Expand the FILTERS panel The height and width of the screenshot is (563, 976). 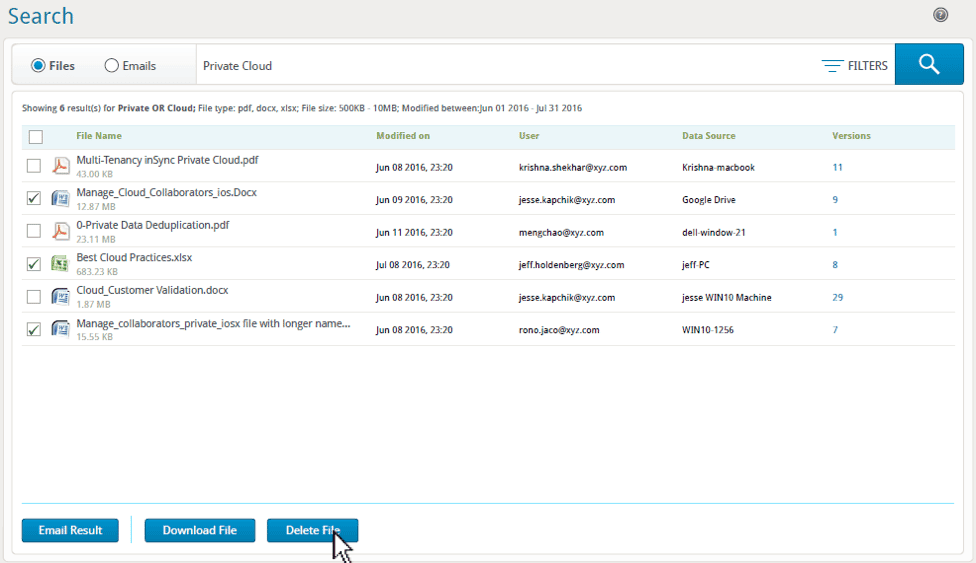click(854, 66)
